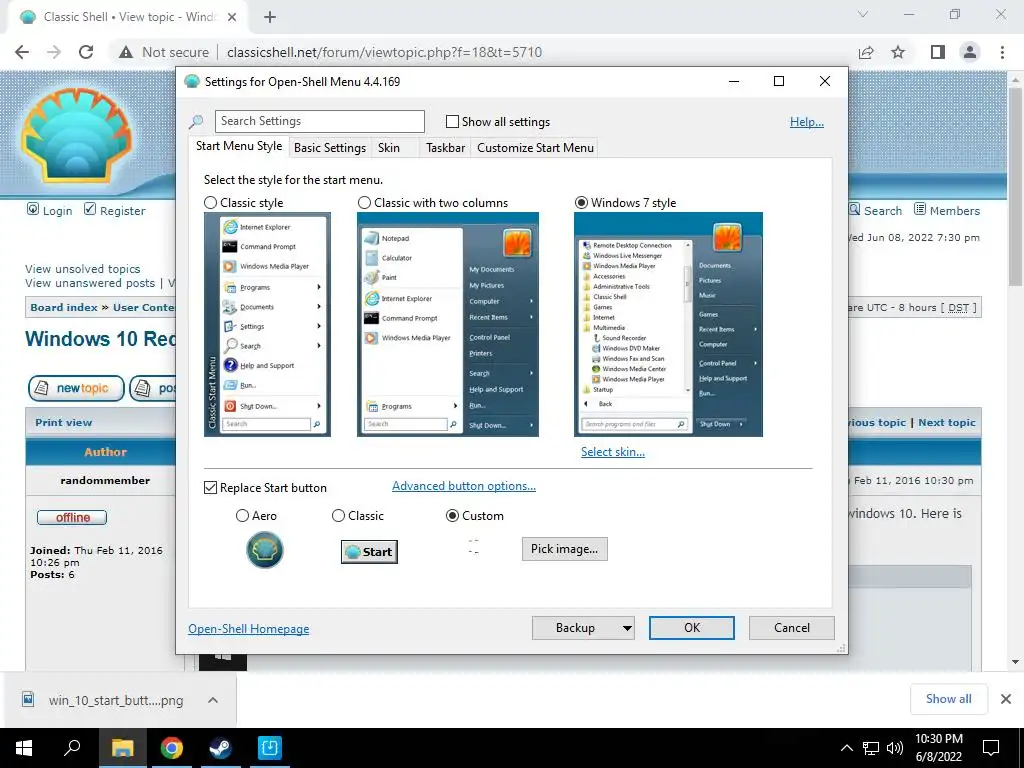Open Customize Start Menu tab
Screen dimensions: 1024x768
point(536,148)
